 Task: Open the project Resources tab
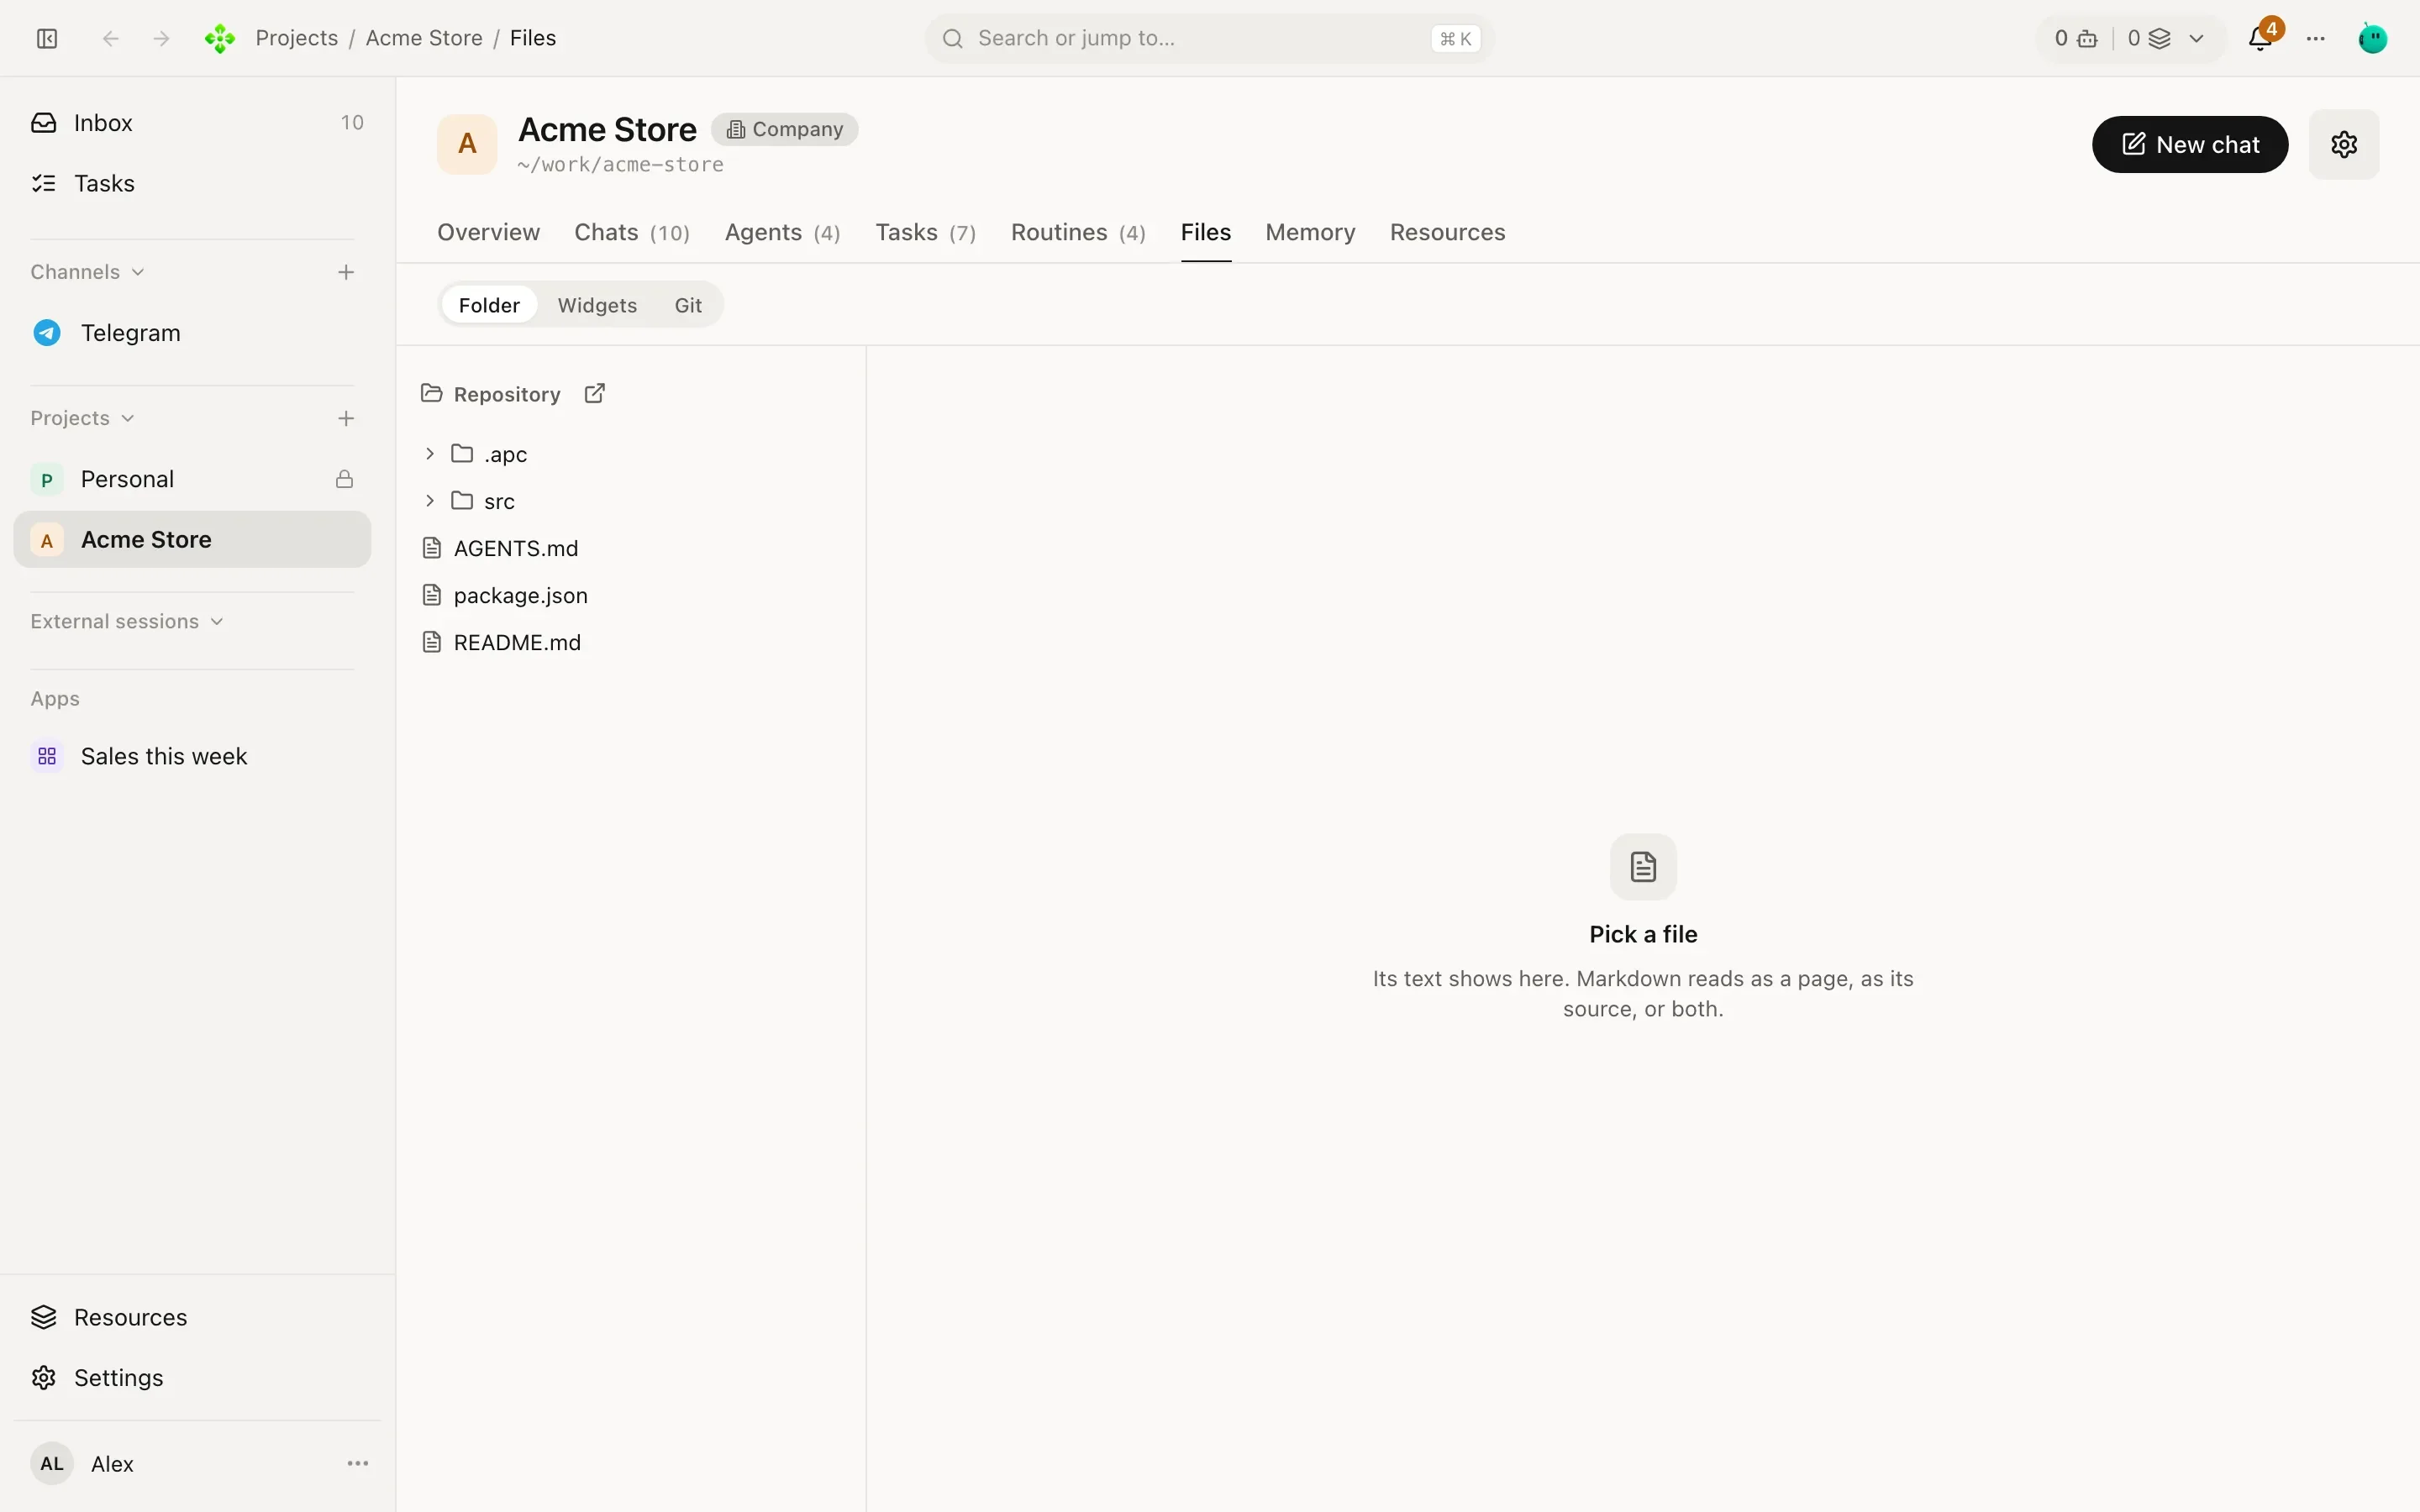click(1447, 232)
